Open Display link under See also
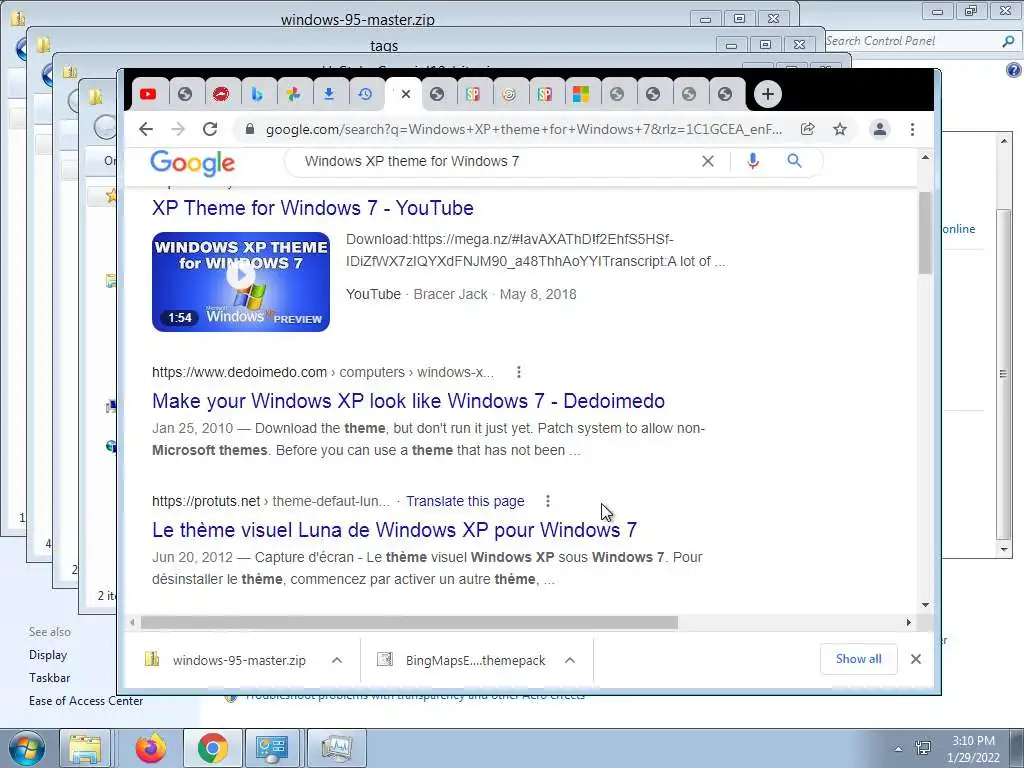1024x768 pixels. (x=48, y=655)
